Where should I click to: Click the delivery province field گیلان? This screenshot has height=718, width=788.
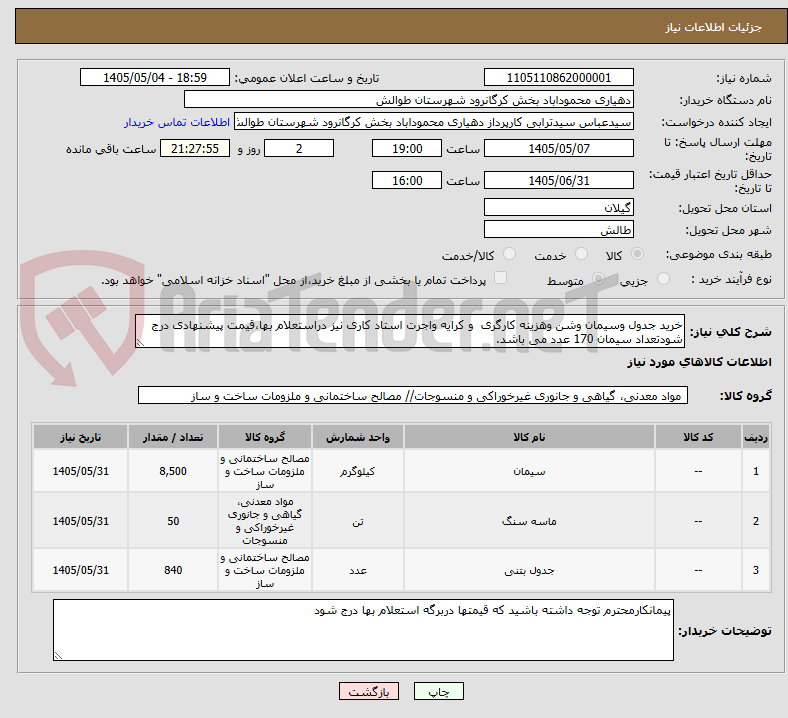click(558, 207)
